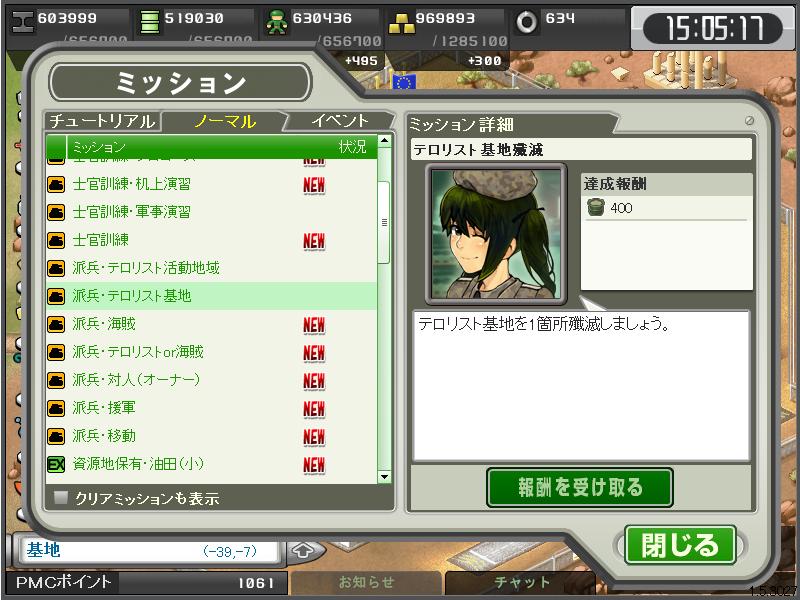
Task: Open the イベント tab
Action: (x=339, y=121)
